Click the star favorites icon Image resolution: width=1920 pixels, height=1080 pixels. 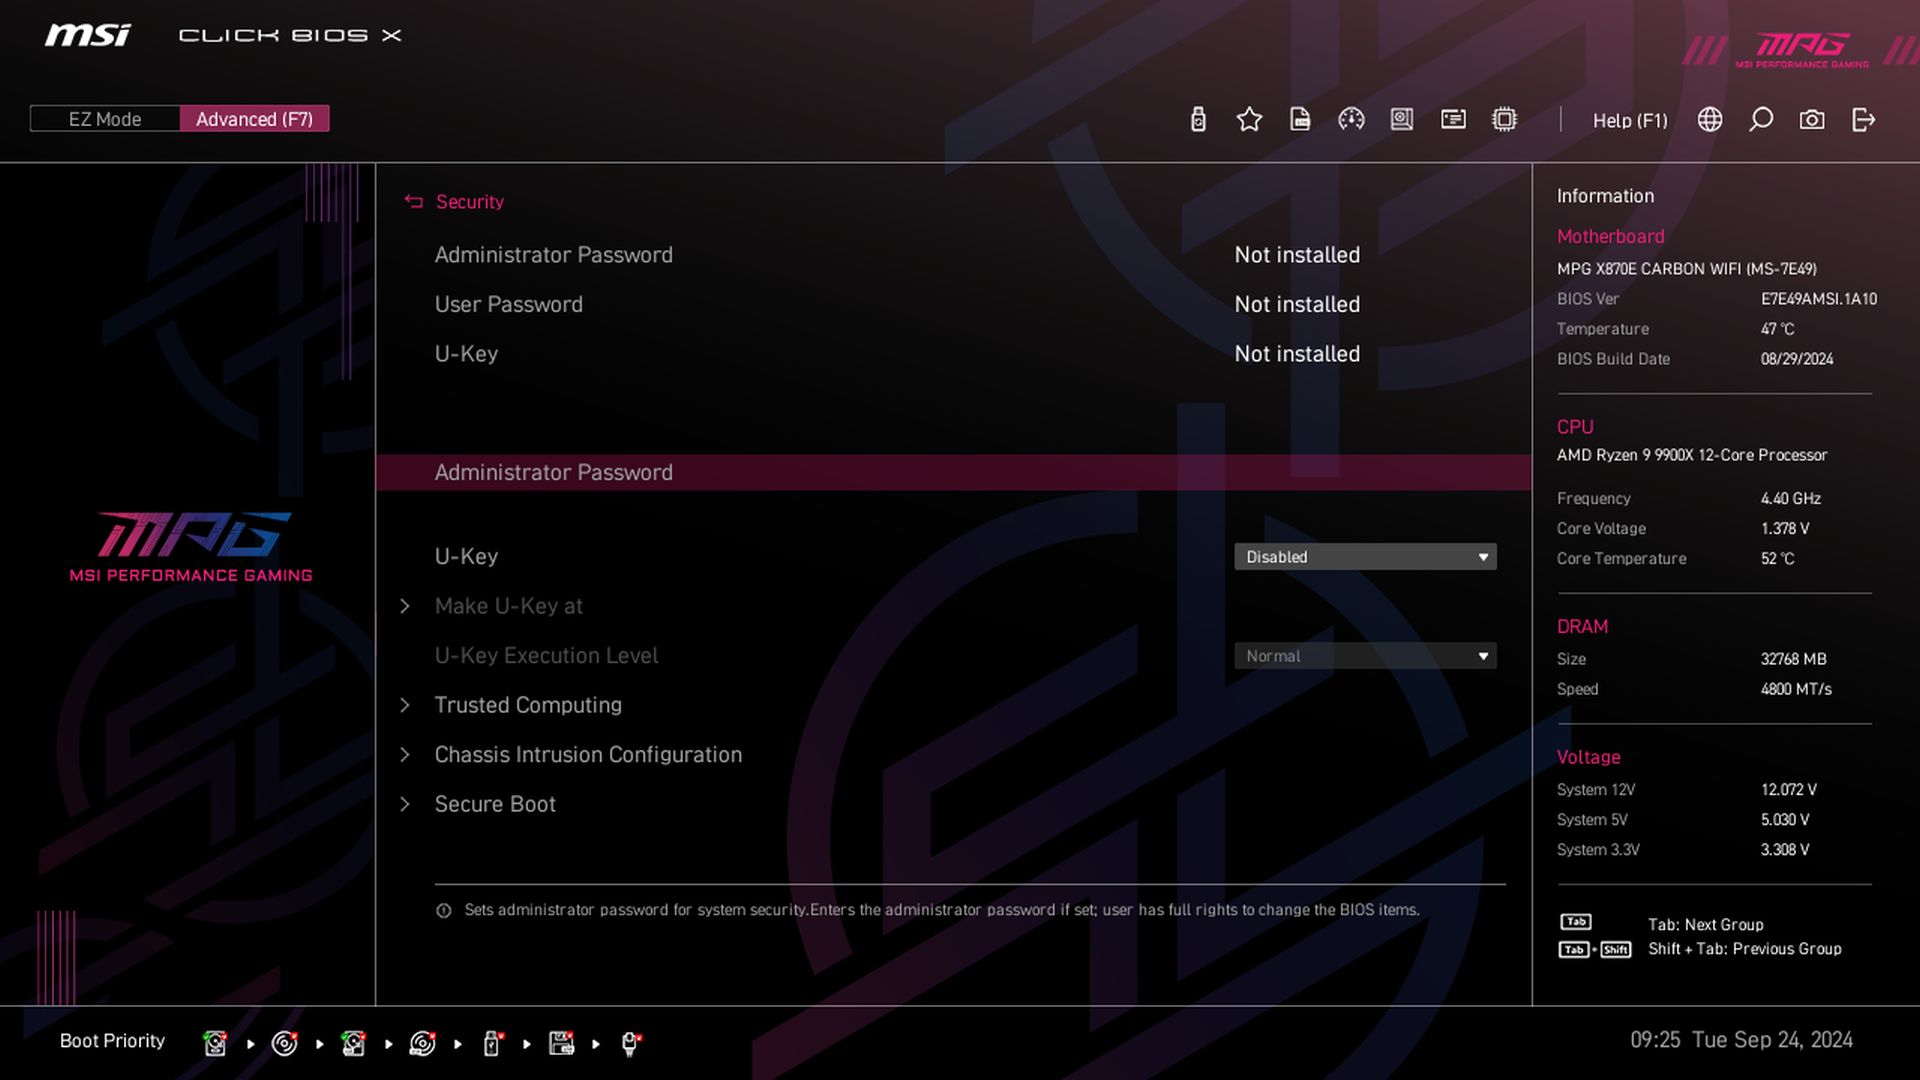point(1249,120)
